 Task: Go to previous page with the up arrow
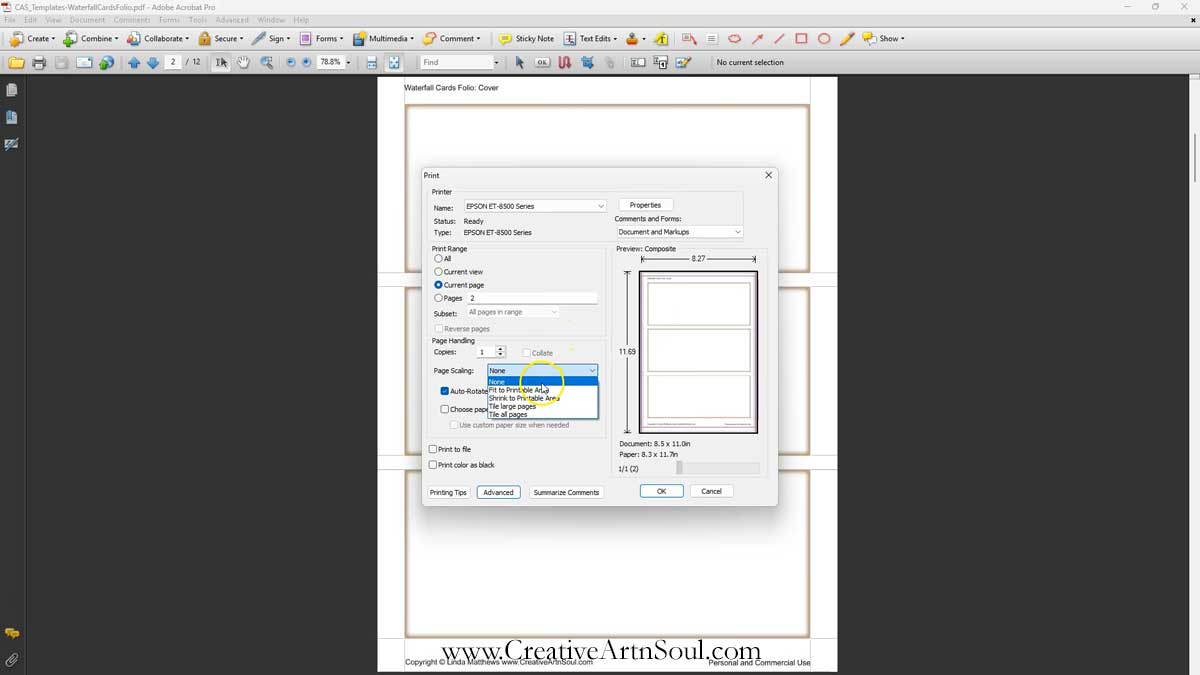tap(134, 62)
